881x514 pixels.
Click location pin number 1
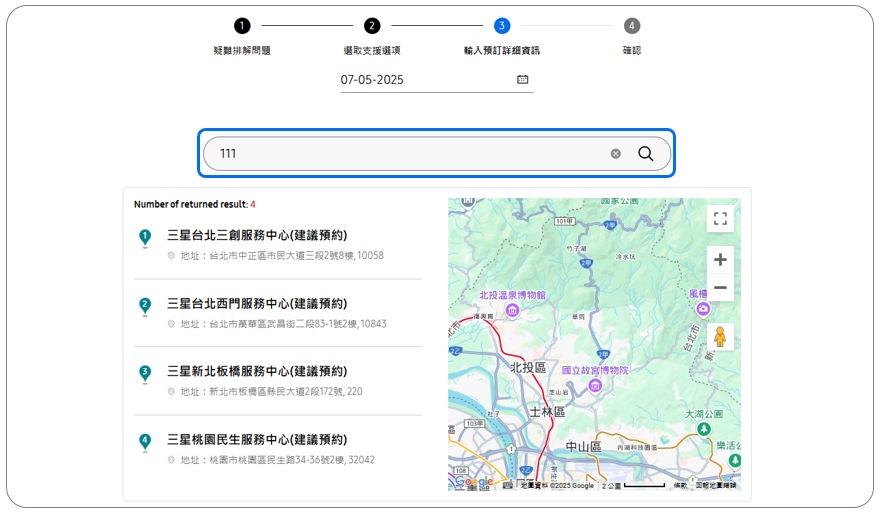(x=145, y=238)
